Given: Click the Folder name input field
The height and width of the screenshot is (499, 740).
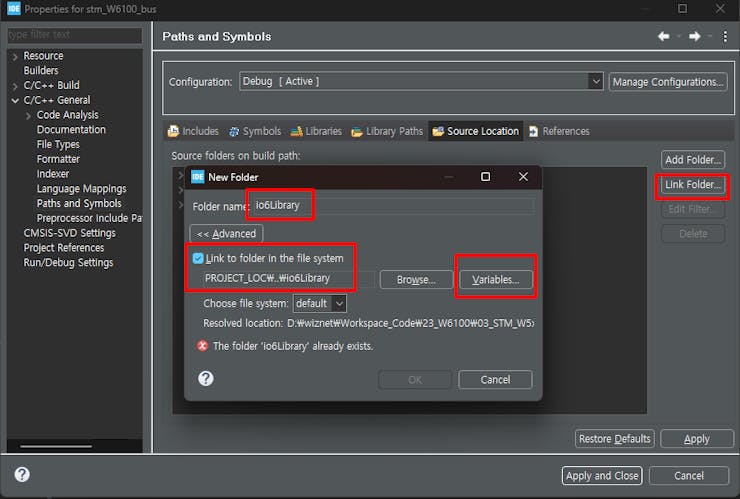Looking at the screenshot, I should tap(393, 206).
